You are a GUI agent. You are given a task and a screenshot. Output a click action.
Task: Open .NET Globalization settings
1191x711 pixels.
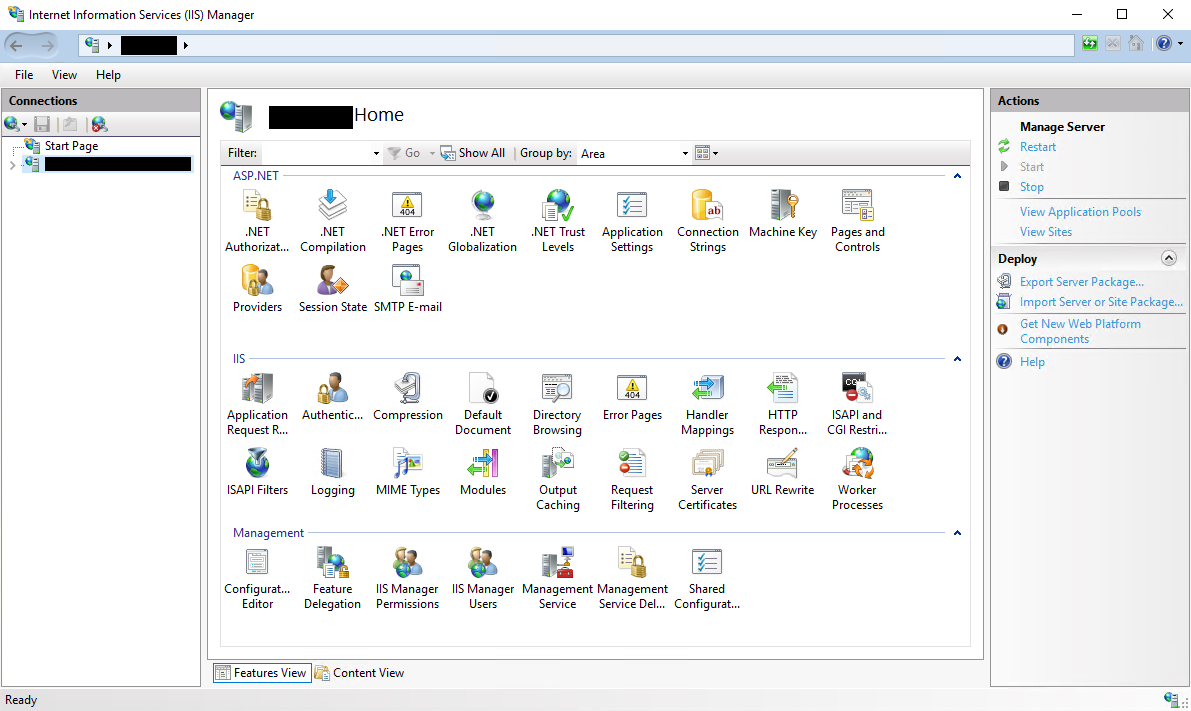pos(482,221)
